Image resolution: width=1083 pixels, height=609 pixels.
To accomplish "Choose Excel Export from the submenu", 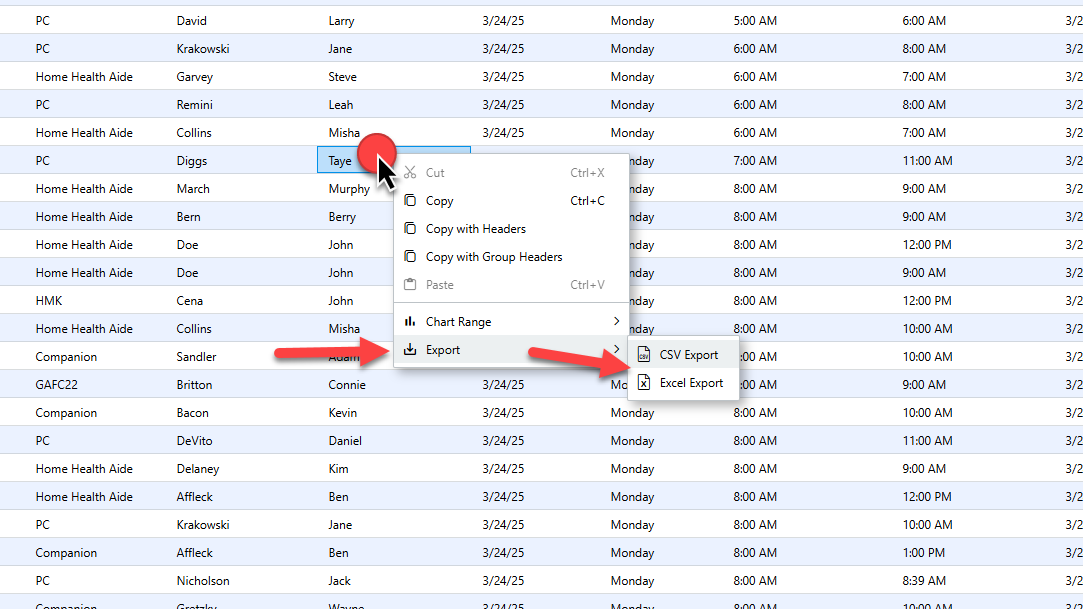I will [x=691, y=383].
